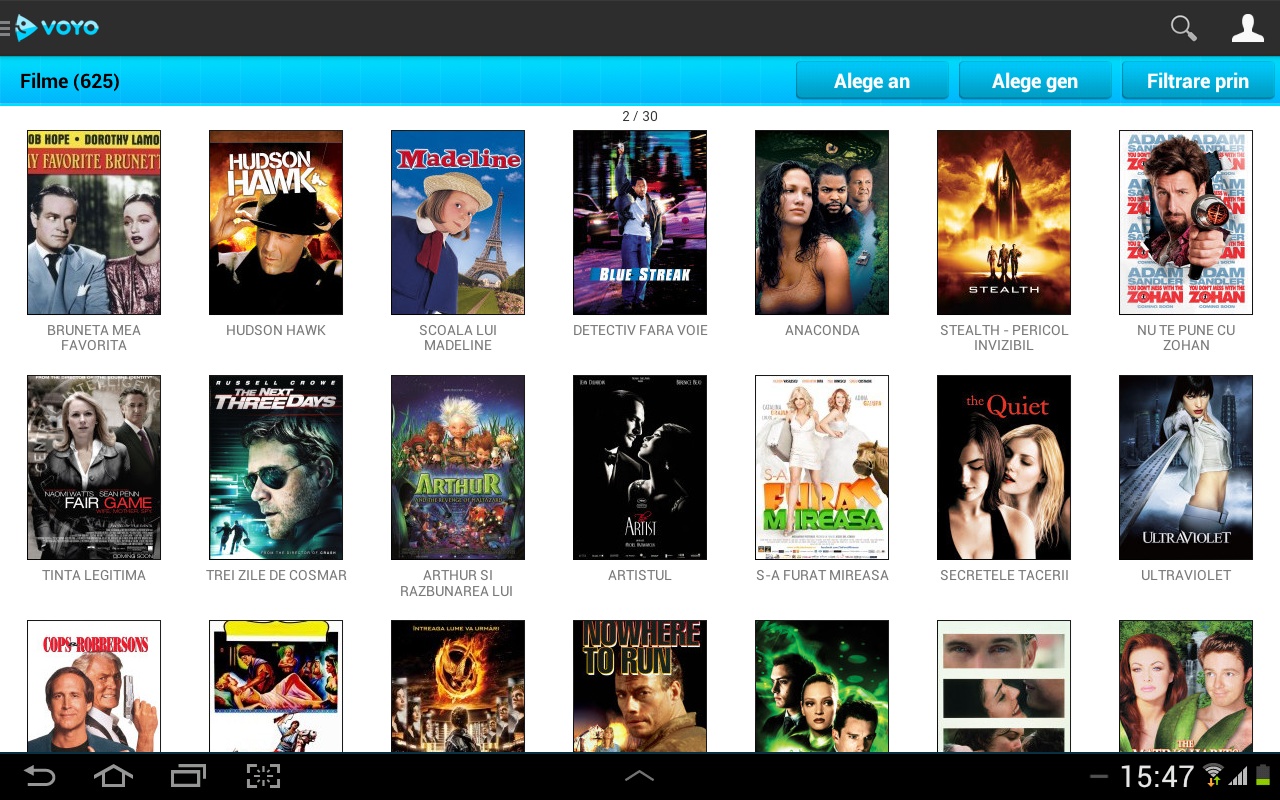Expand the bottom bar up chevron

640,776
